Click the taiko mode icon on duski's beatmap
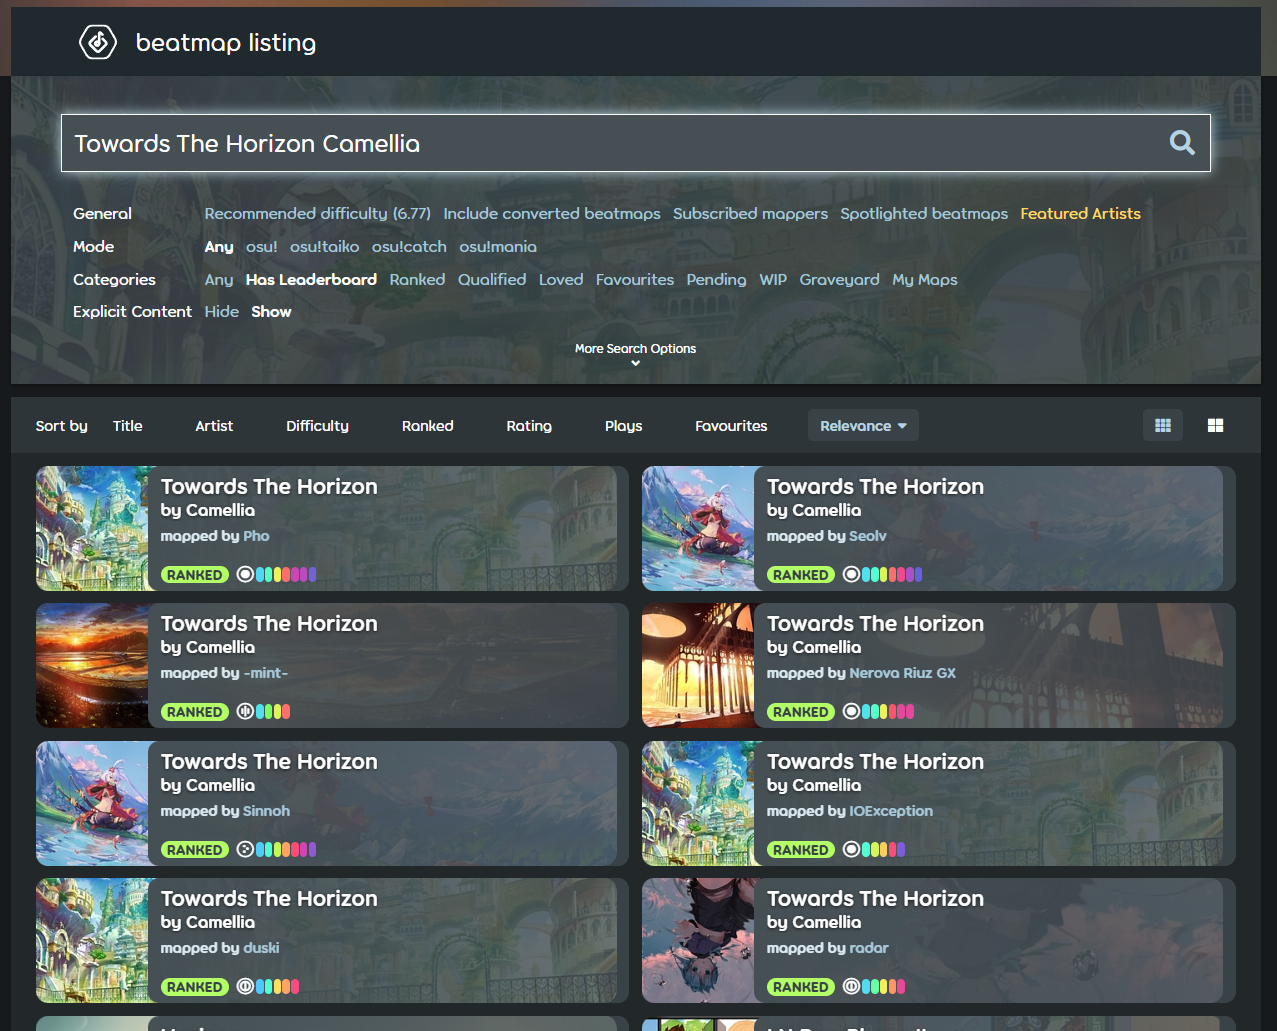Image resolution: width=1277 pixels, height=1031 pixels. [x=245, y=986]
